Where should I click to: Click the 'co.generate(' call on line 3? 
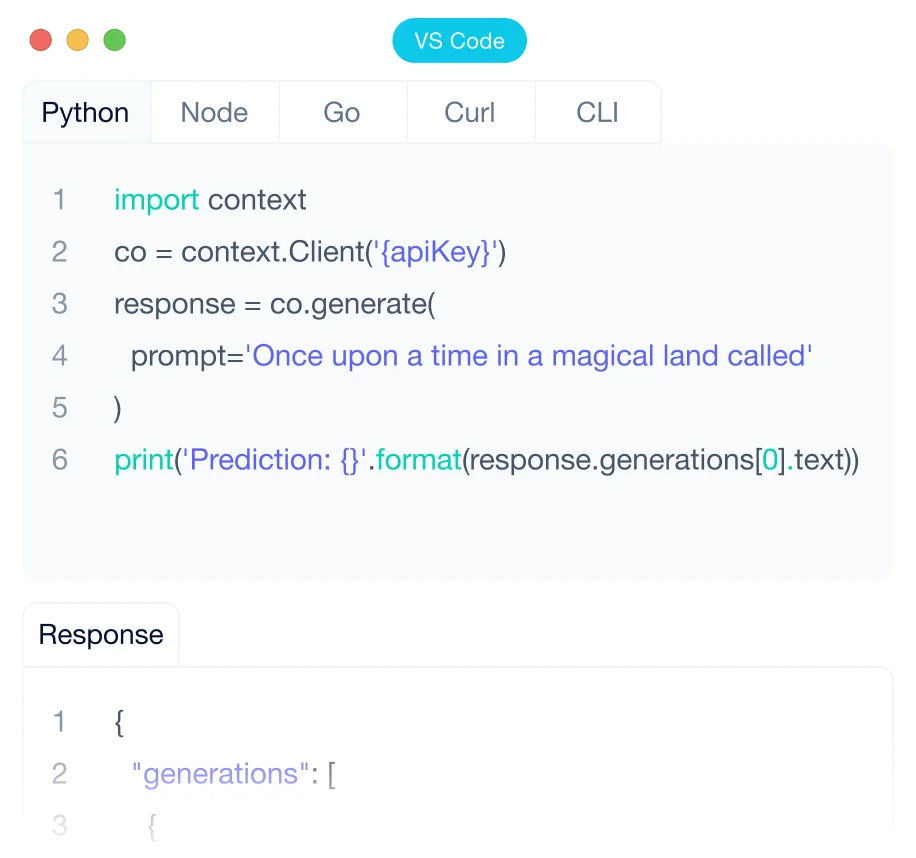[352, 304]
